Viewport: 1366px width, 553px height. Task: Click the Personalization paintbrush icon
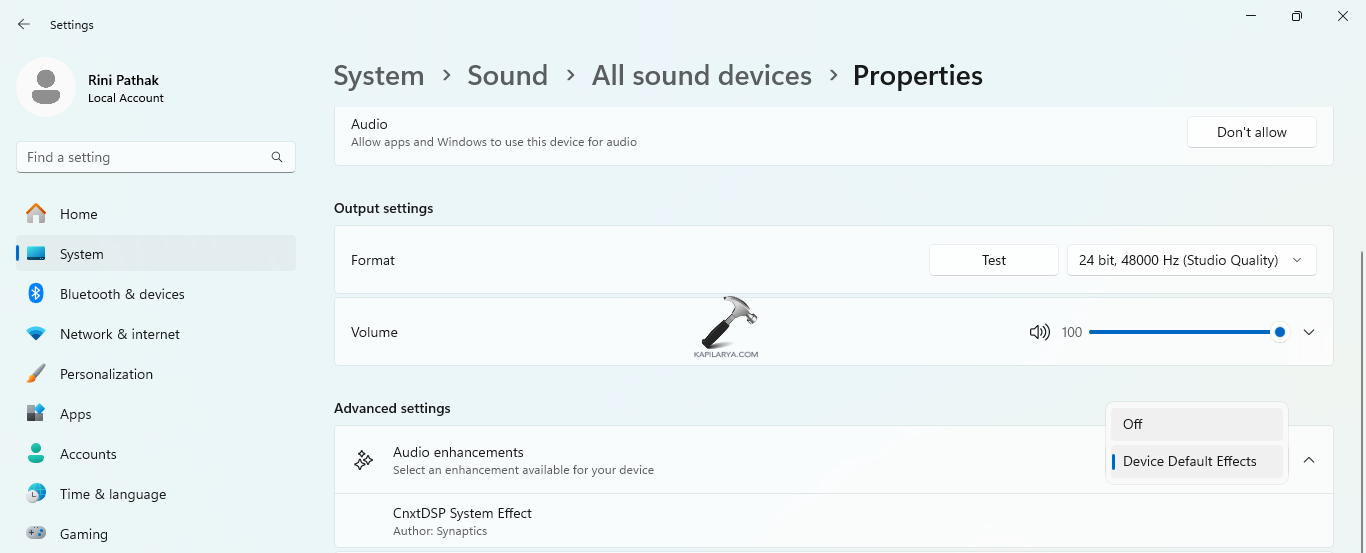[36, 374]
